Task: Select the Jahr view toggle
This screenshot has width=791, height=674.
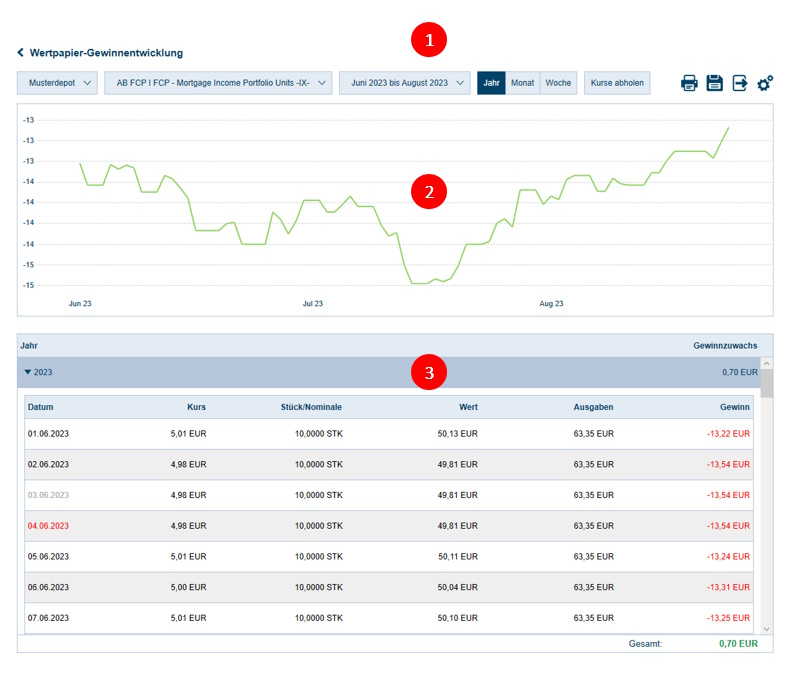Action: pos(491,83)
